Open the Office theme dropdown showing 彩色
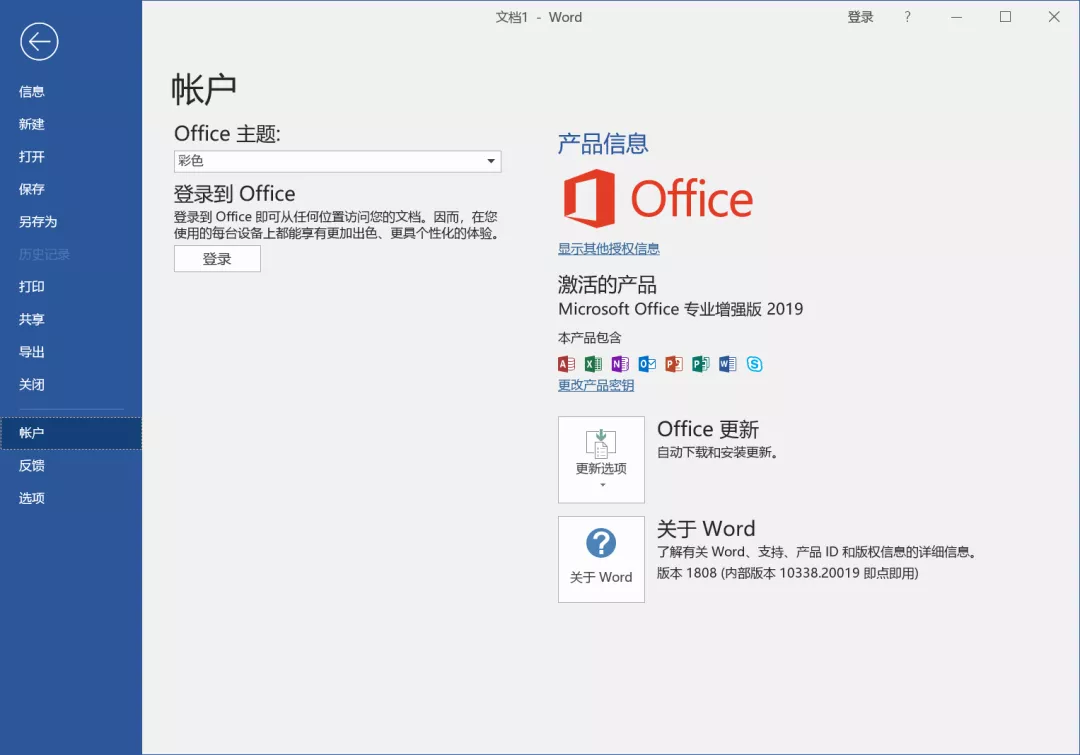Viewport: 1080px width, 755px height. tap(338, 161)
